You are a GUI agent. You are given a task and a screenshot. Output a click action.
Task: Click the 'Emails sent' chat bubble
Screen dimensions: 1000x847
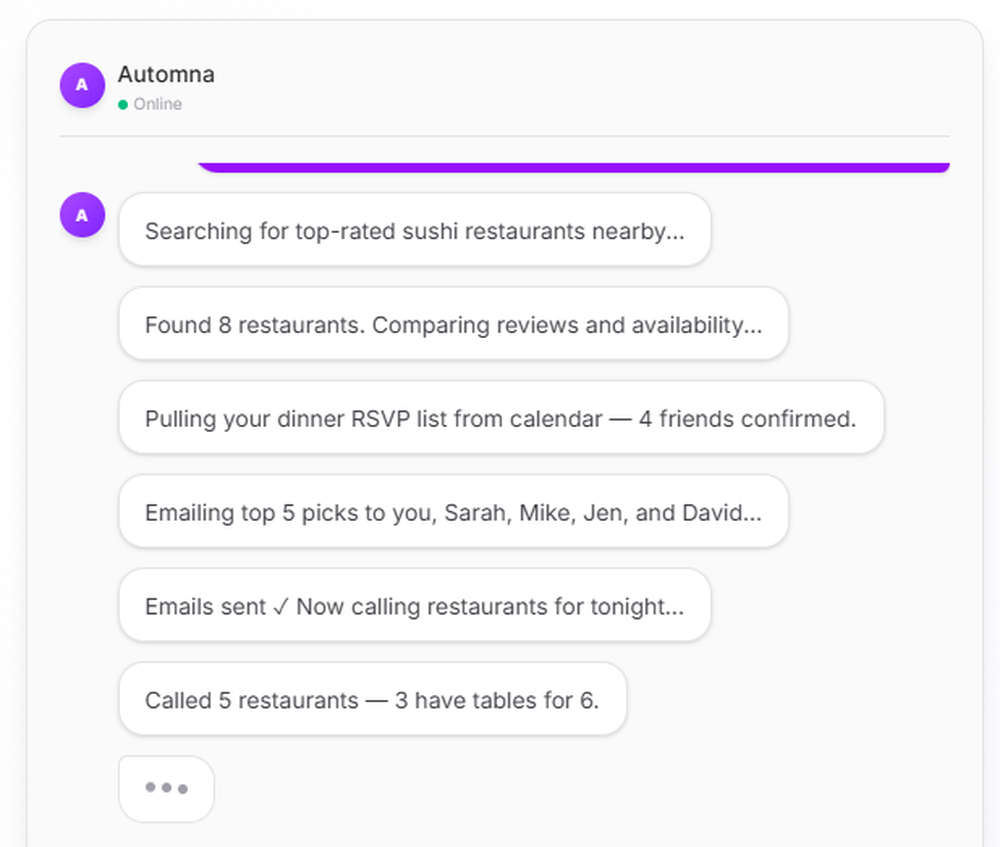coord(414,606)
